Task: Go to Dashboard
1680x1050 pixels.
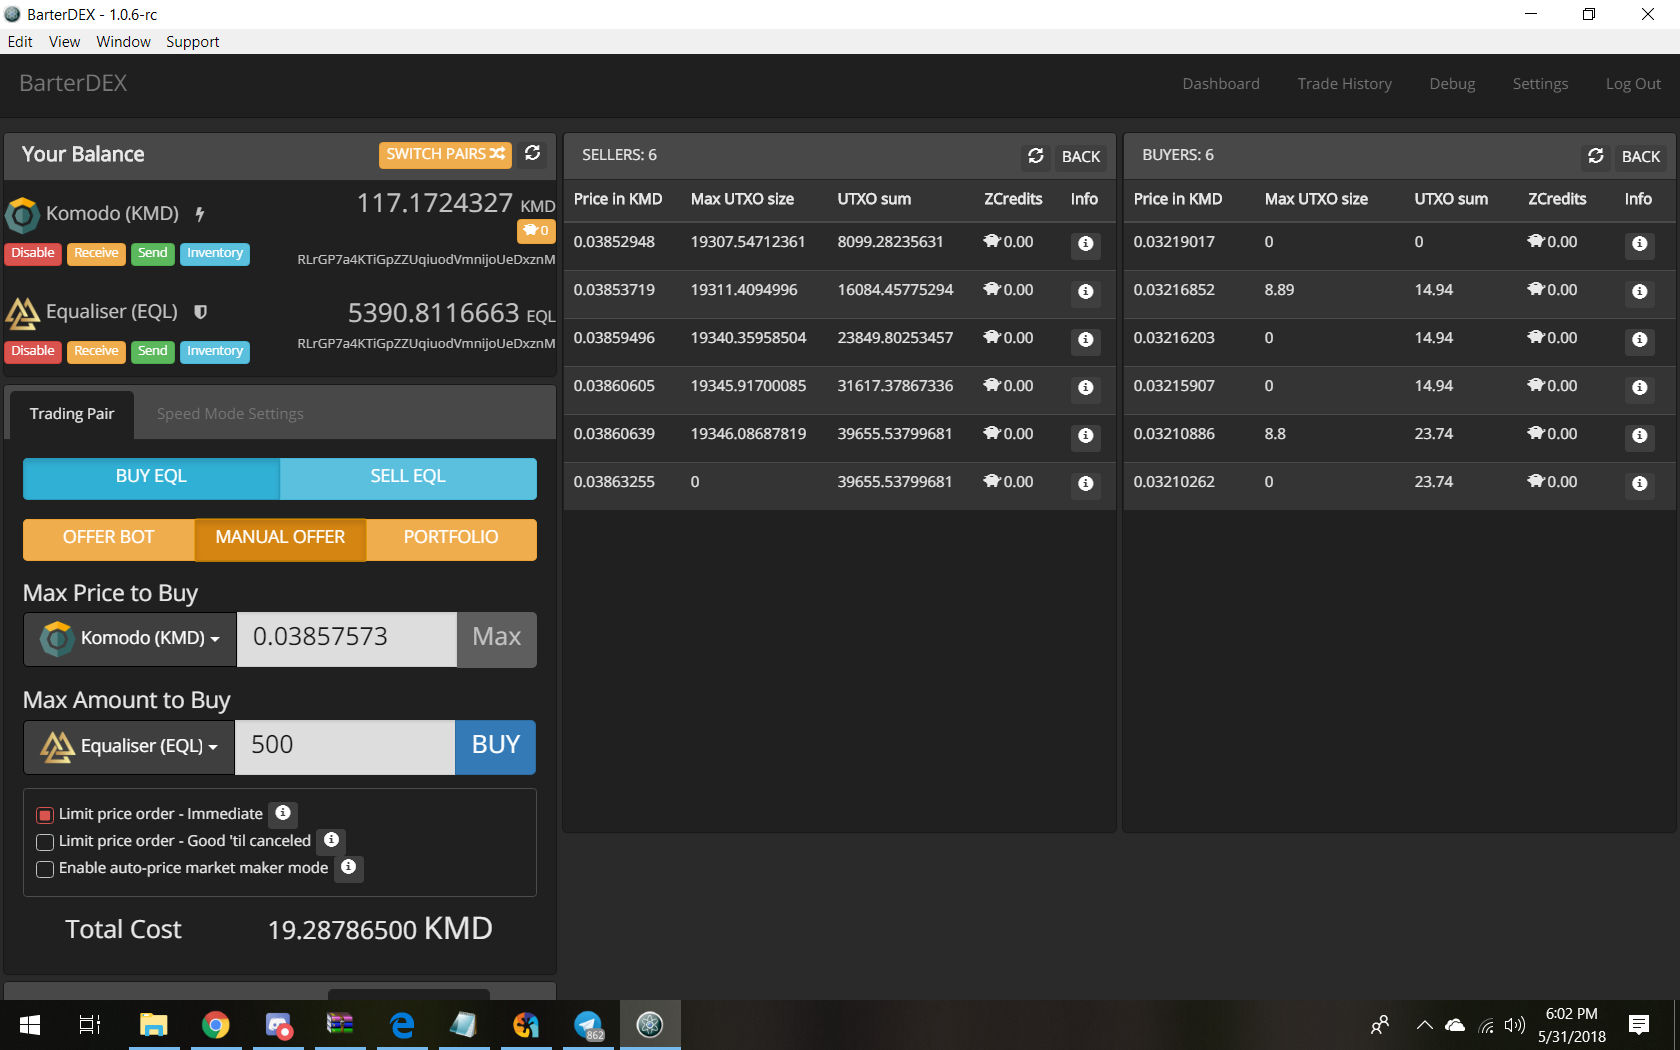Action: (1220, 84)
